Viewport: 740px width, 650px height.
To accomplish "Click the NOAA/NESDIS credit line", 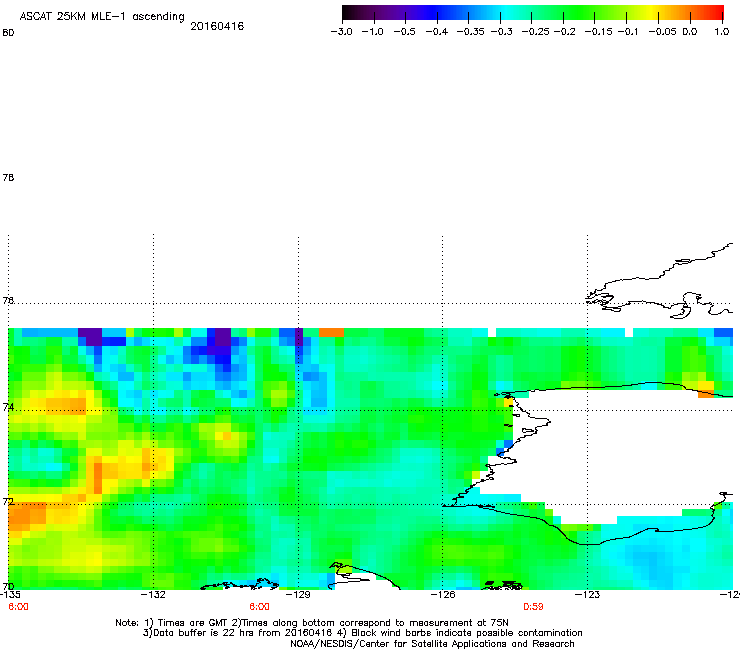I will [x=432, y=644].
